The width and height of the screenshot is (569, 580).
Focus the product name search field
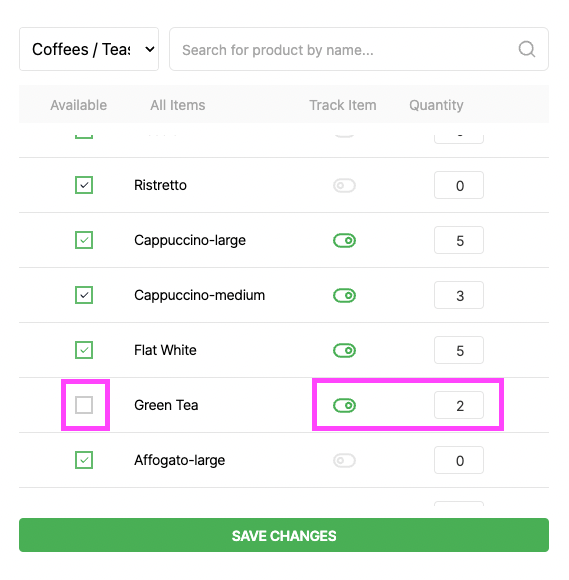(358, 49)
